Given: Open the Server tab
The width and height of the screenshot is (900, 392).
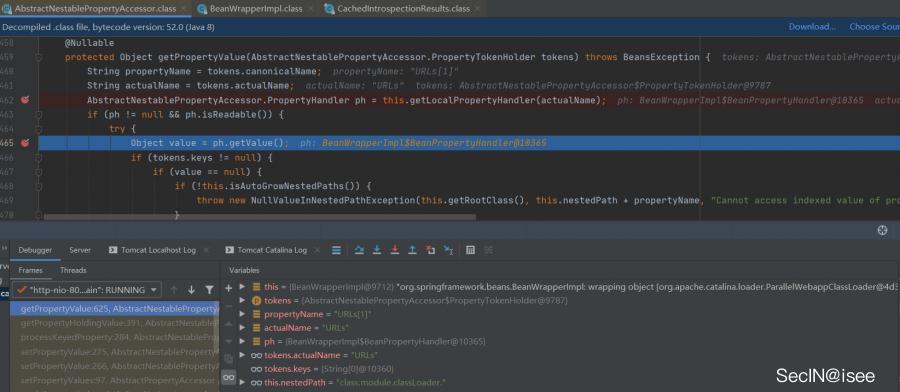Looking at the screenshot, I should 80,250.
